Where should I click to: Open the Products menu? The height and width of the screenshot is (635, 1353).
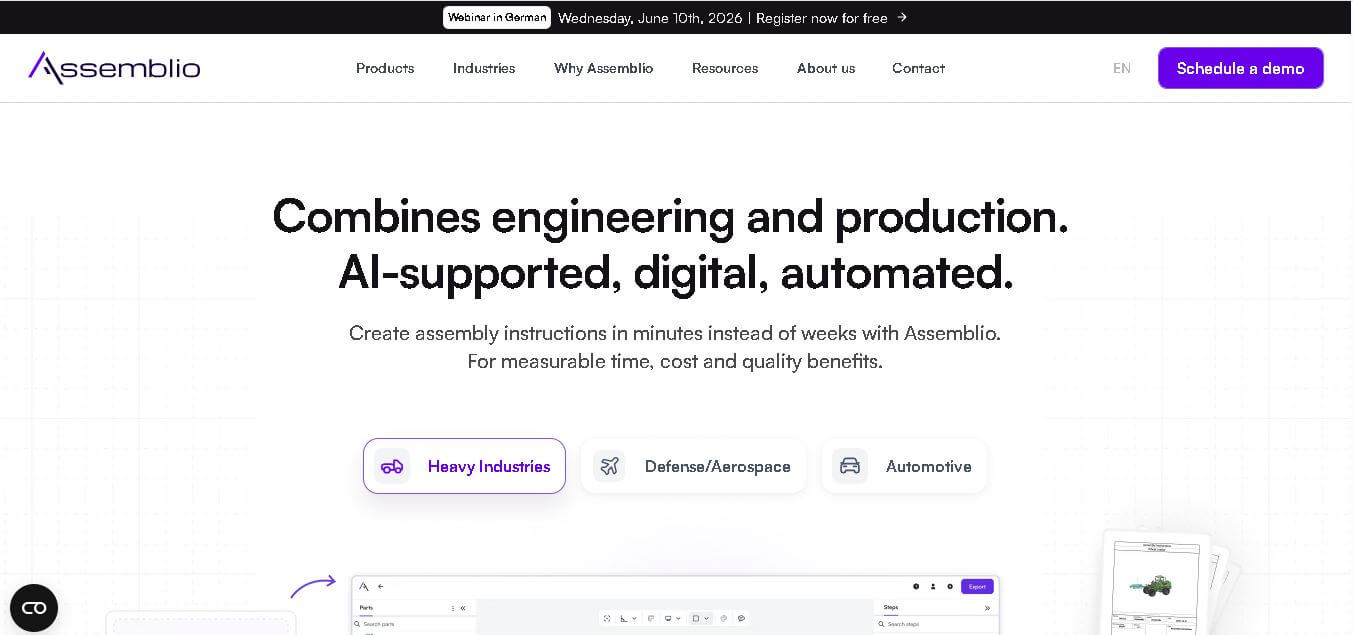pos(385,68)
